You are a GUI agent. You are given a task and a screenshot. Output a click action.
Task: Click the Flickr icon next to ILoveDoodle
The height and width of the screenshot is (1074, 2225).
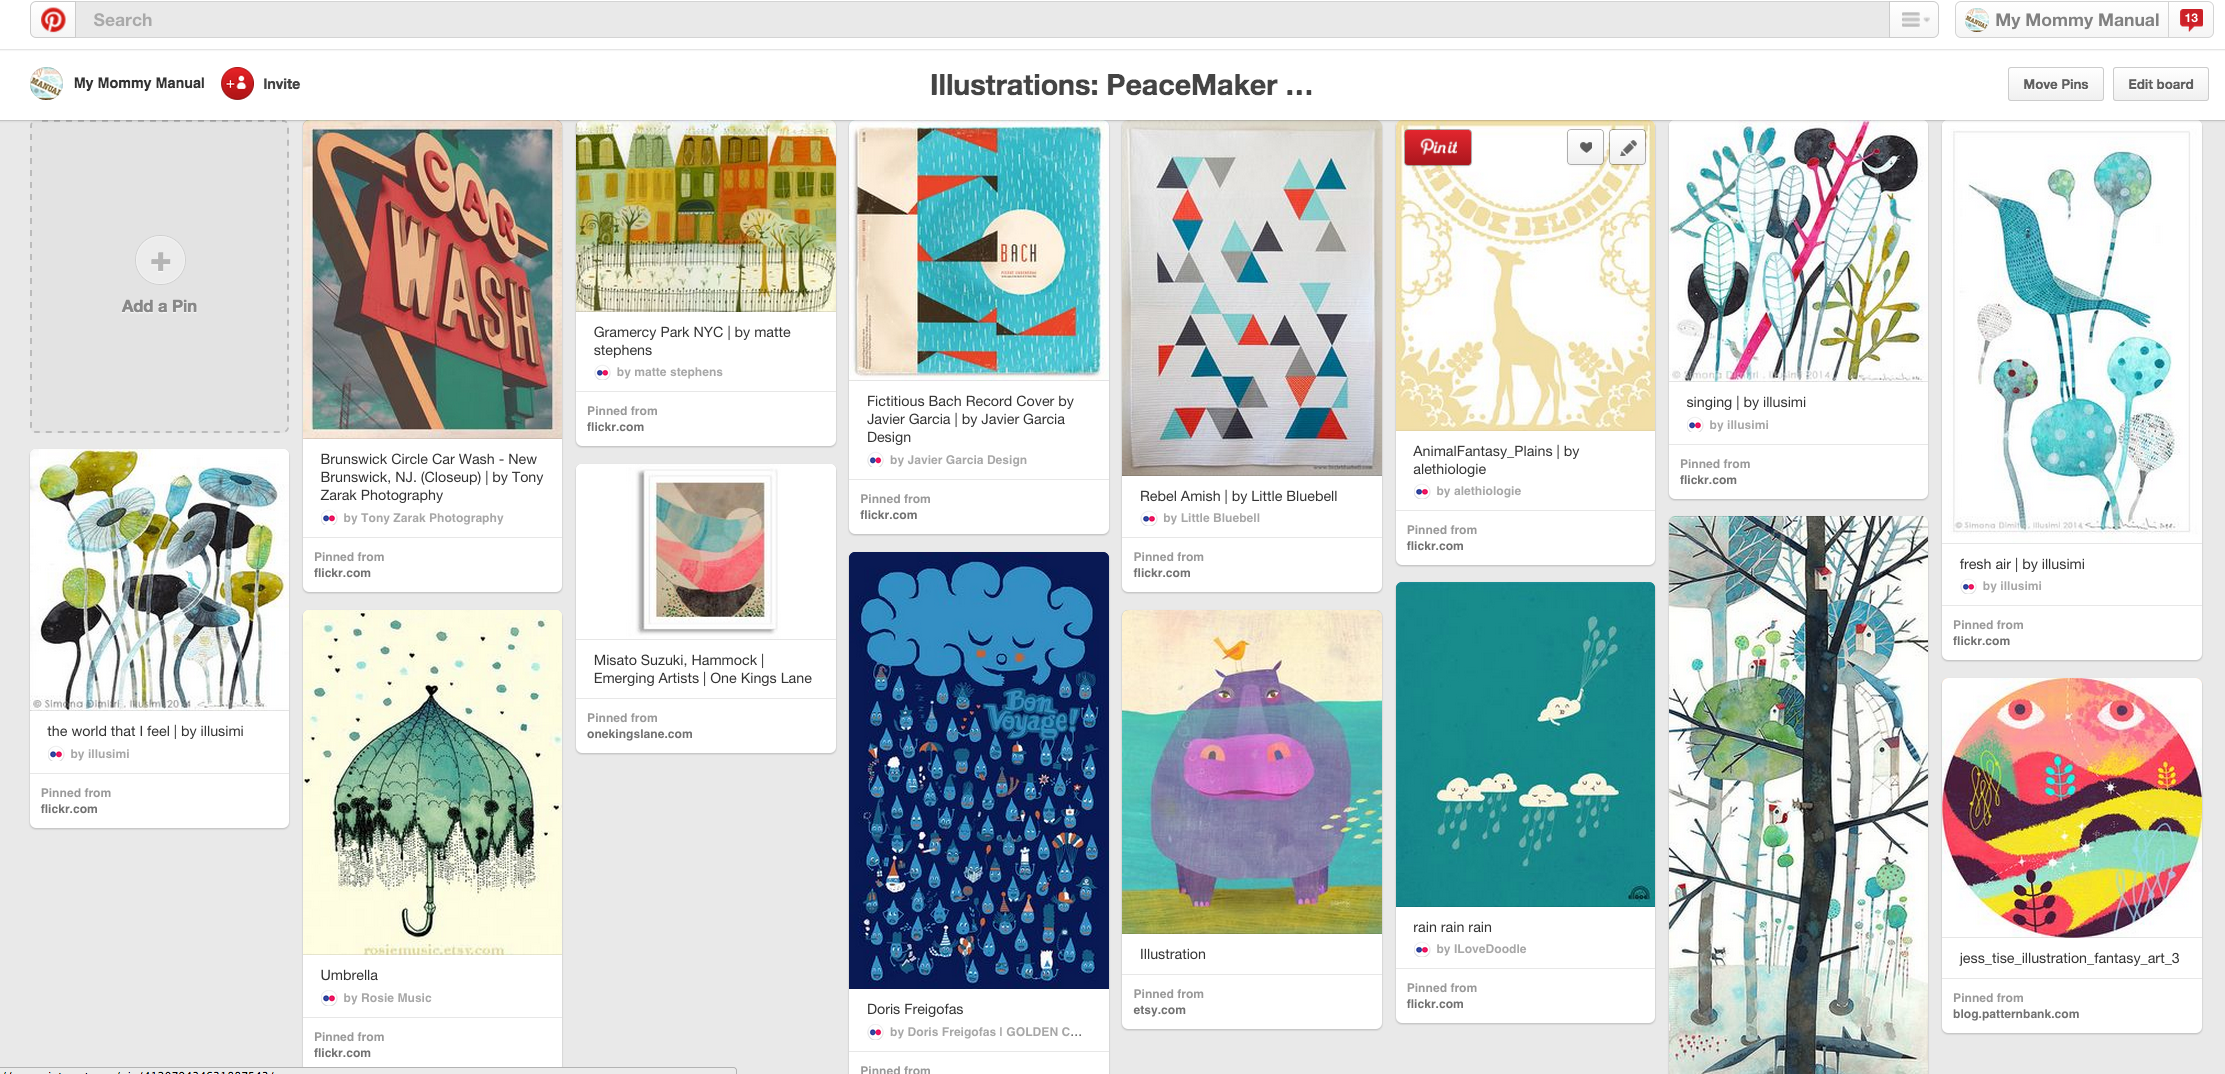(x=1422, y=949)
